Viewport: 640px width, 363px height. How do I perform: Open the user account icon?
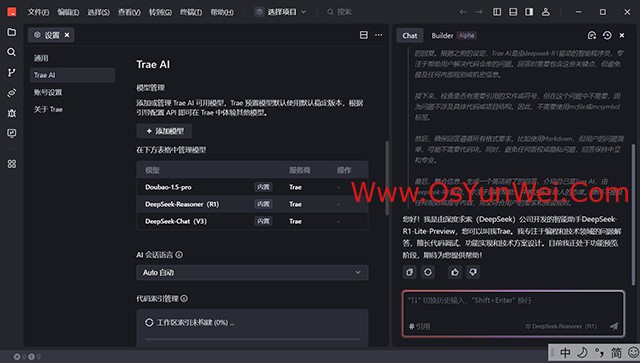click(546, 12)
